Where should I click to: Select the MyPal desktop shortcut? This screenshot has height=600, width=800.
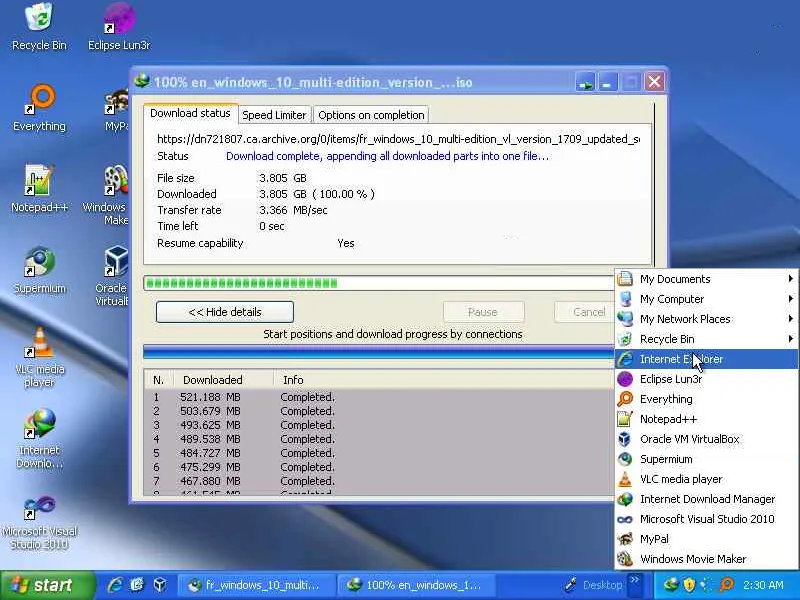point(116,110)
